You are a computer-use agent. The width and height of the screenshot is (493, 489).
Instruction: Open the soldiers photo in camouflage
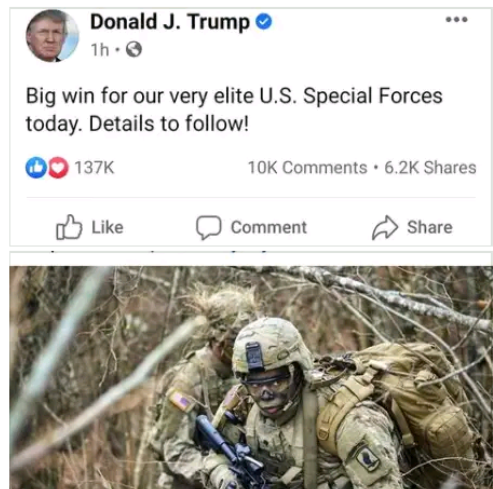coord(251,377)
